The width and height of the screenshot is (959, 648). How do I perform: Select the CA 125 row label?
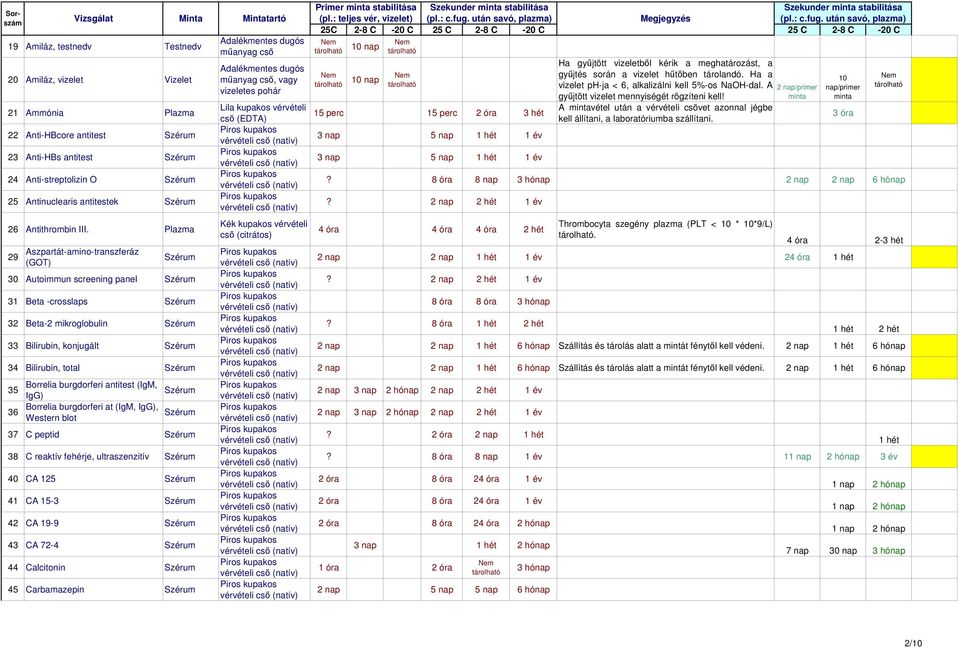tap(40, 479)
